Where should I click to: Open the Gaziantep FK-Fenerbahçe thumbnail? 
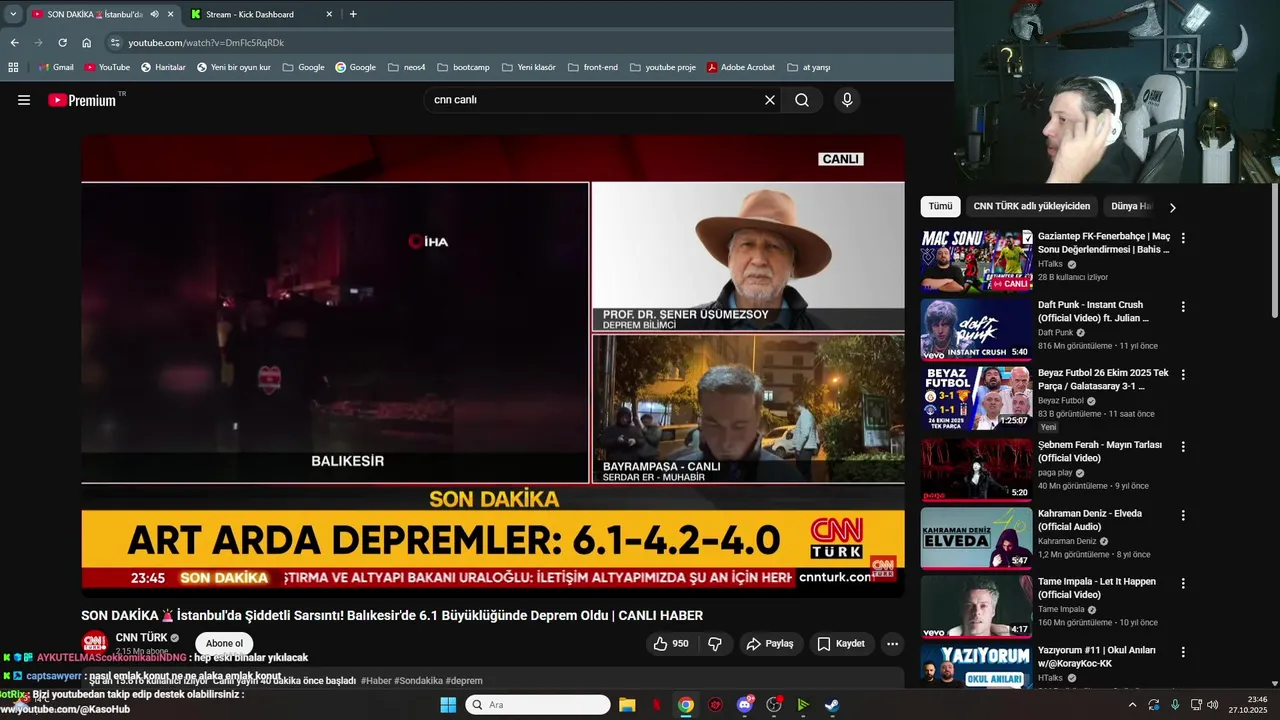point(976,261)
